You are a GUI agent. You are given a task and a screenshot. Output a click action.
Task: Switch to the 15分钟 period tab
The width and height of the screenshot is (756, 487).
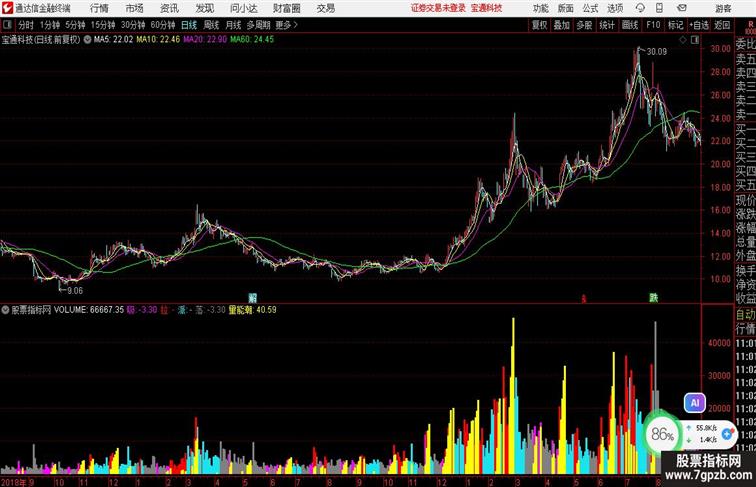103,25
